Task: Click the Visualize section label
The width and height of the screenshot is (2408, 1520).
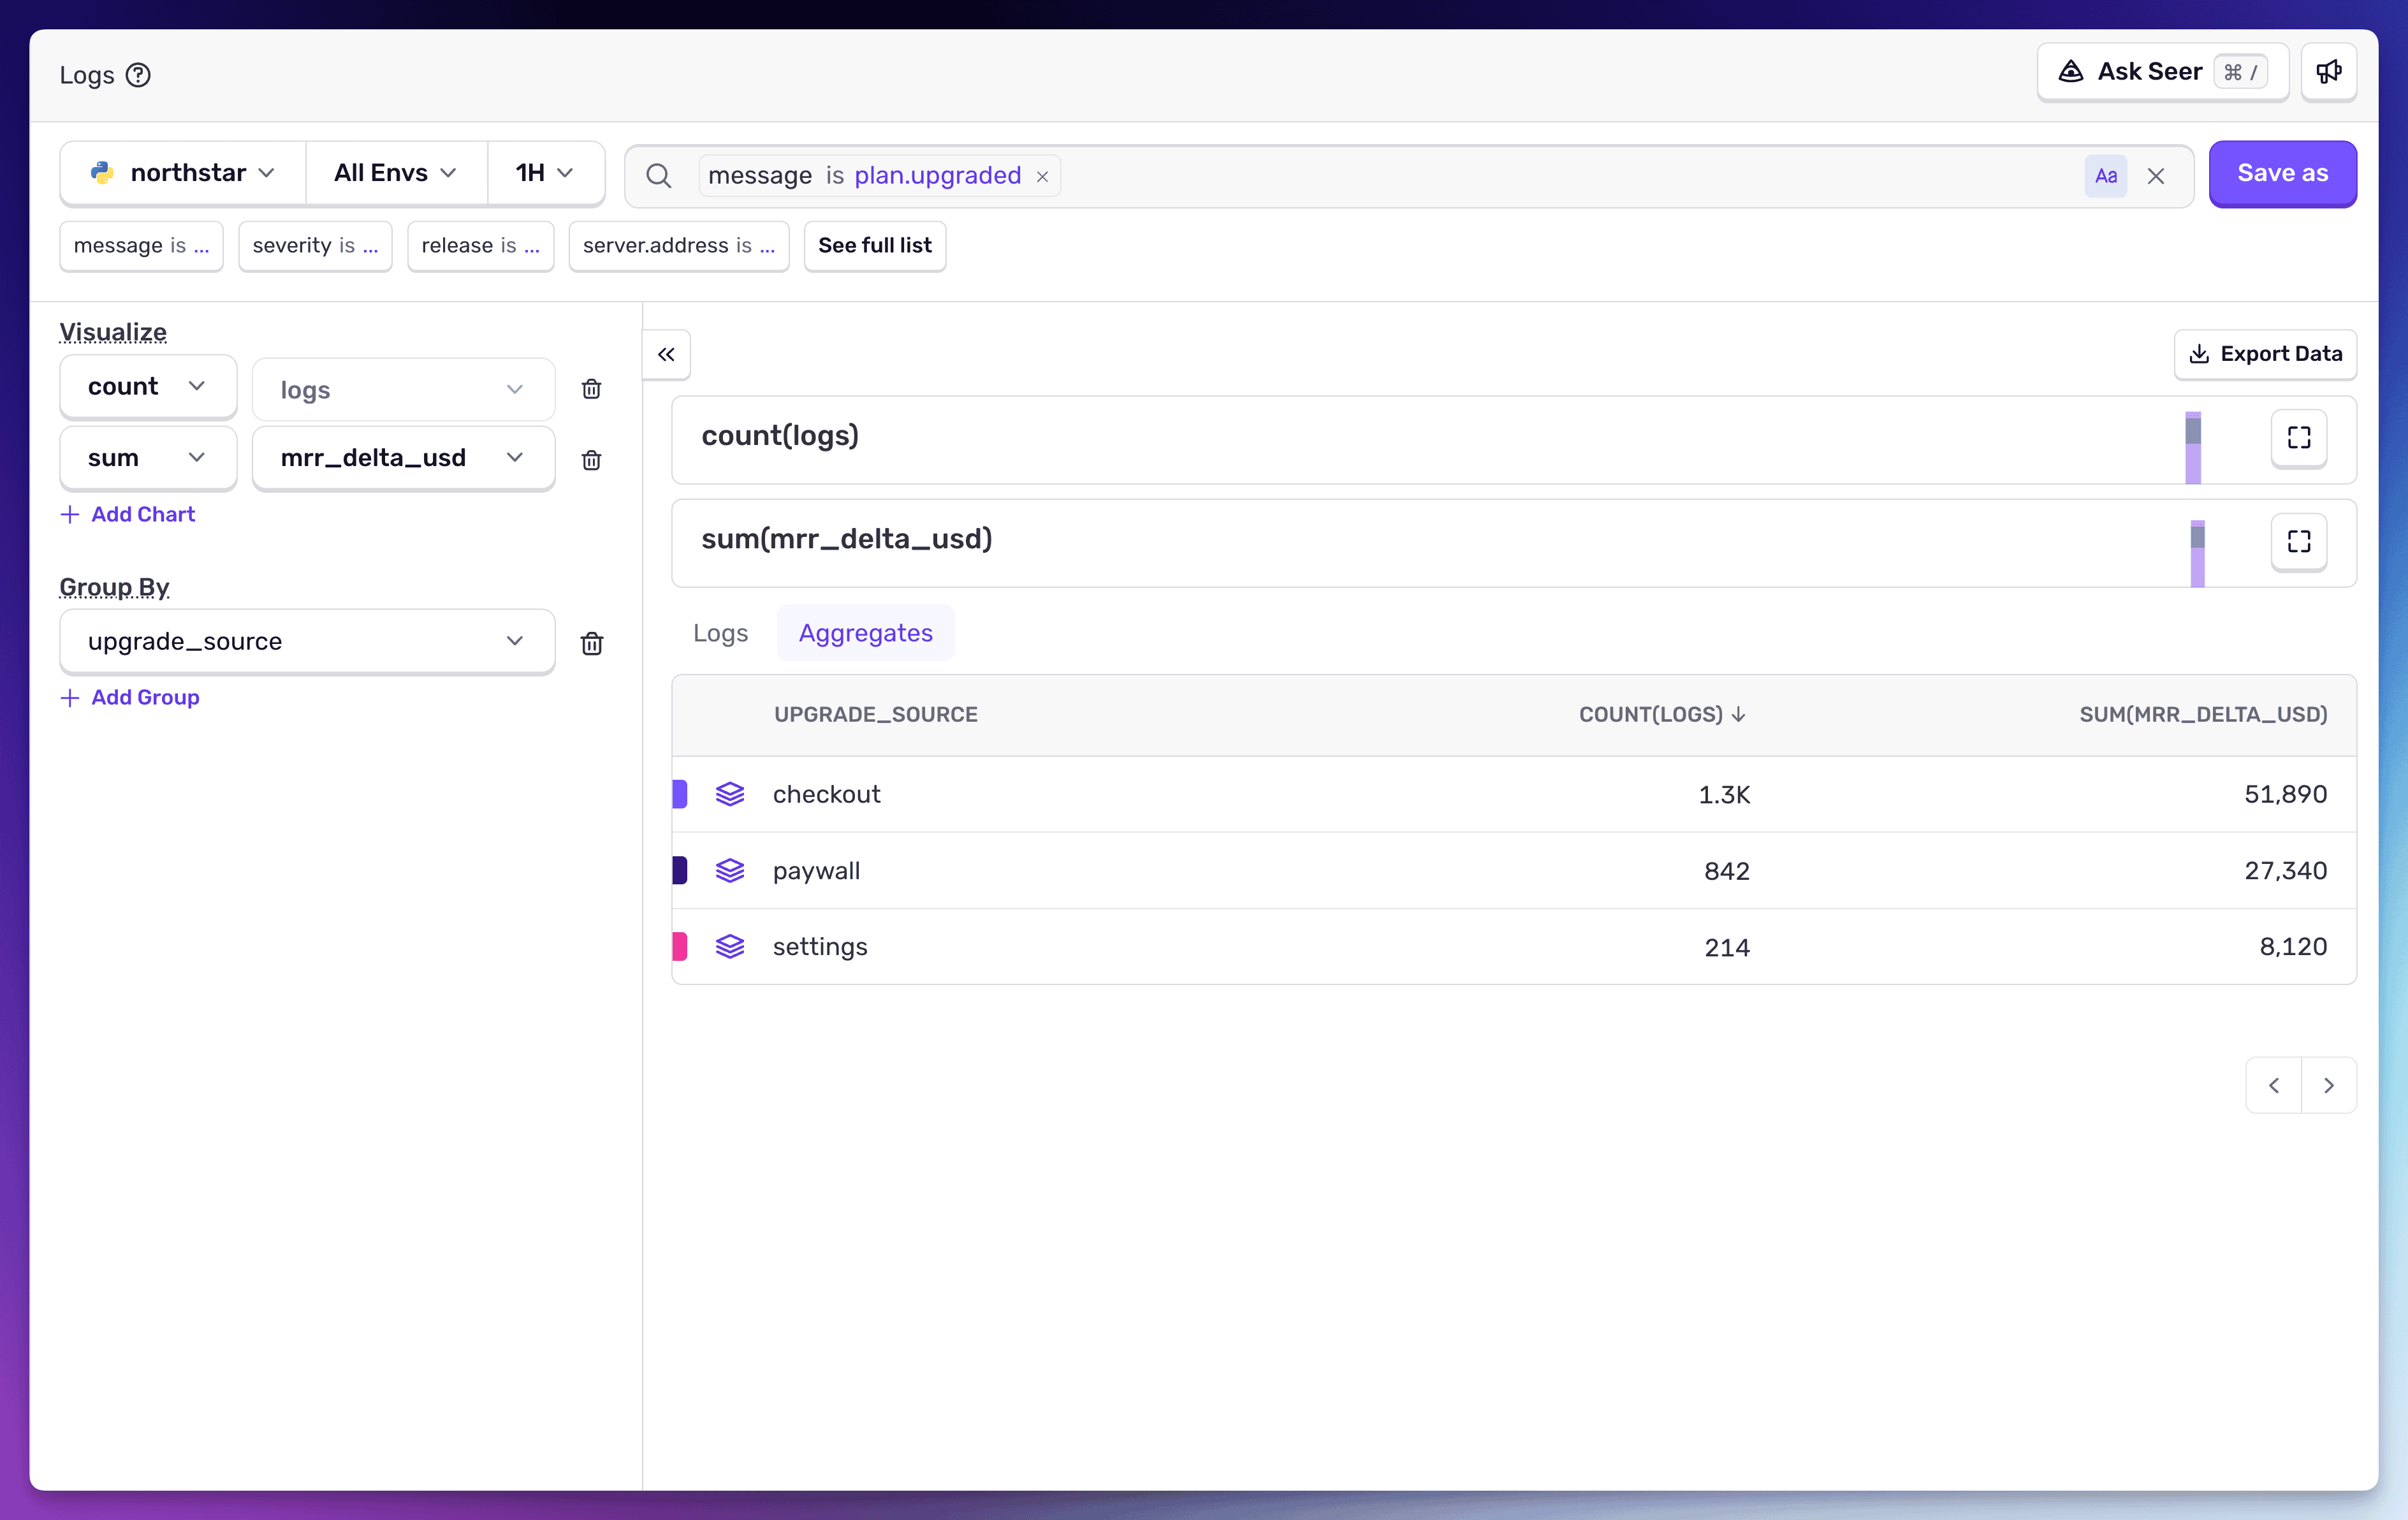Action: tap(113, 333)
